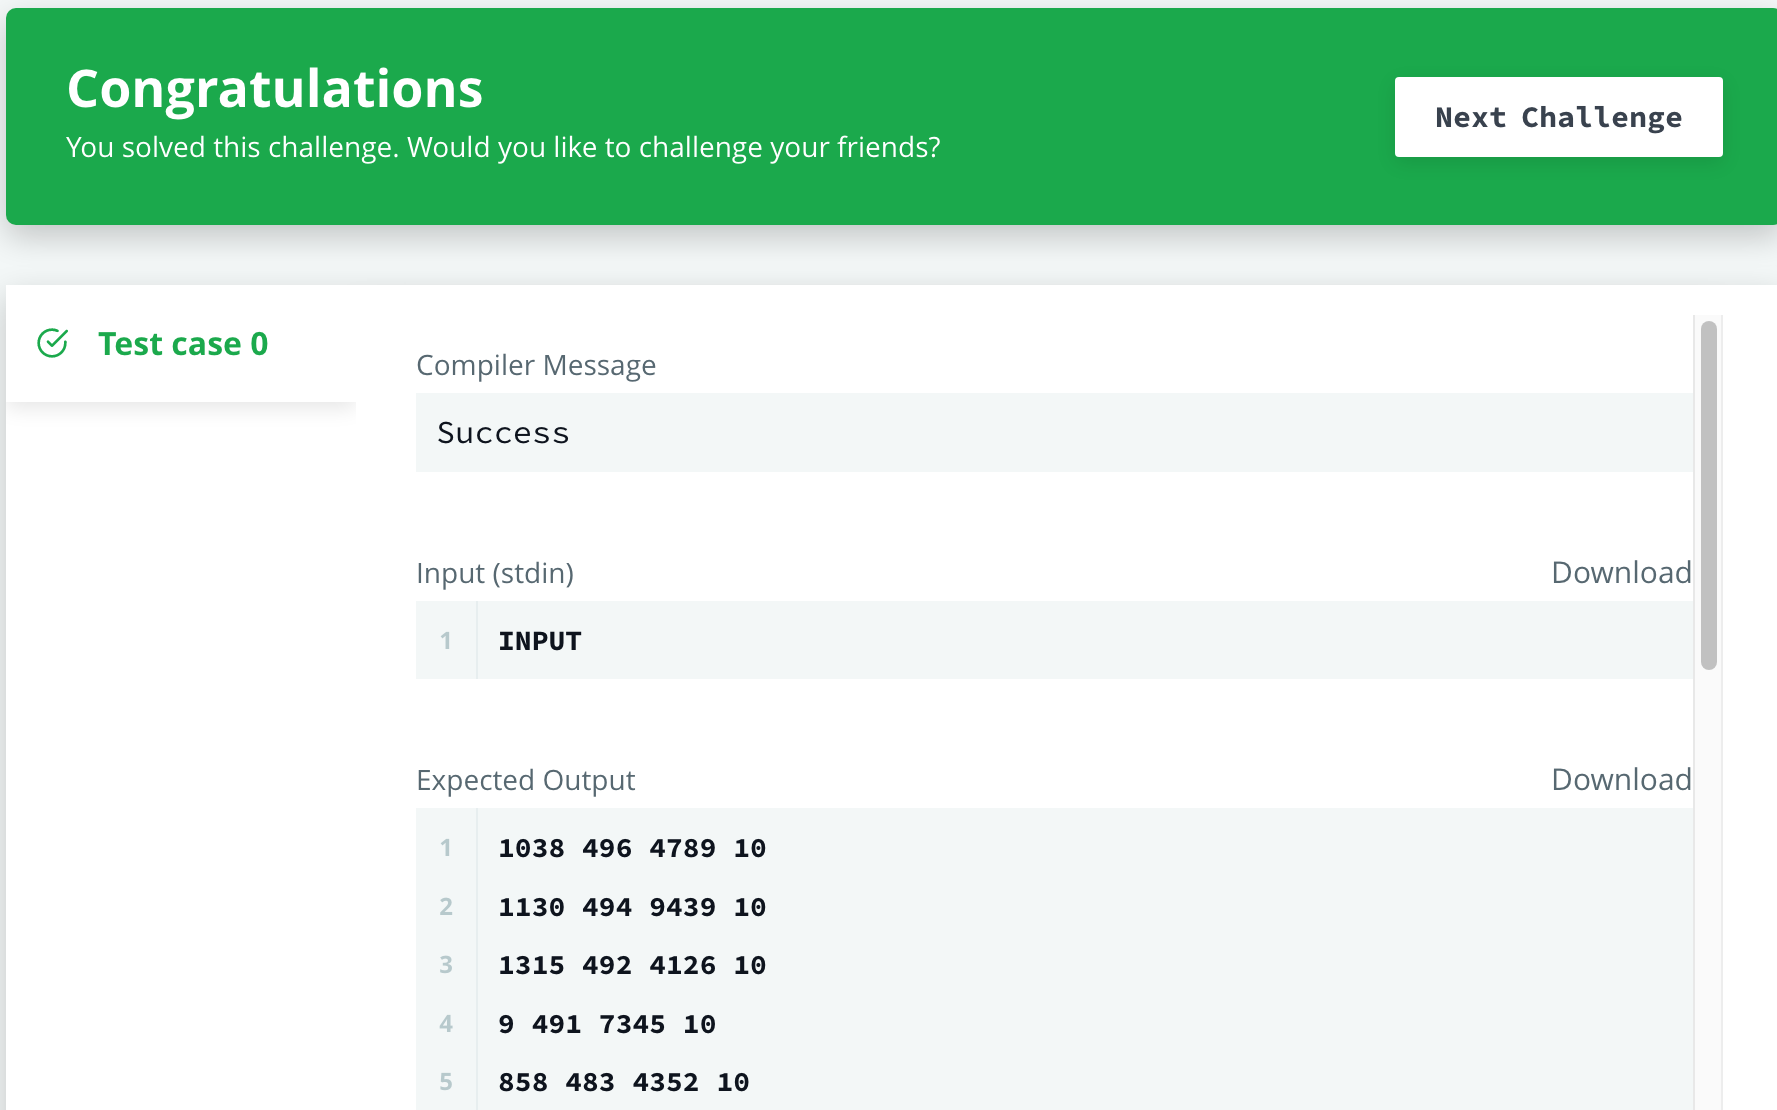The height and width of the screenshot is (1110, 1777).
Task: Select output line '1038 496 4789 10'
Action: (x=632, y=848)
